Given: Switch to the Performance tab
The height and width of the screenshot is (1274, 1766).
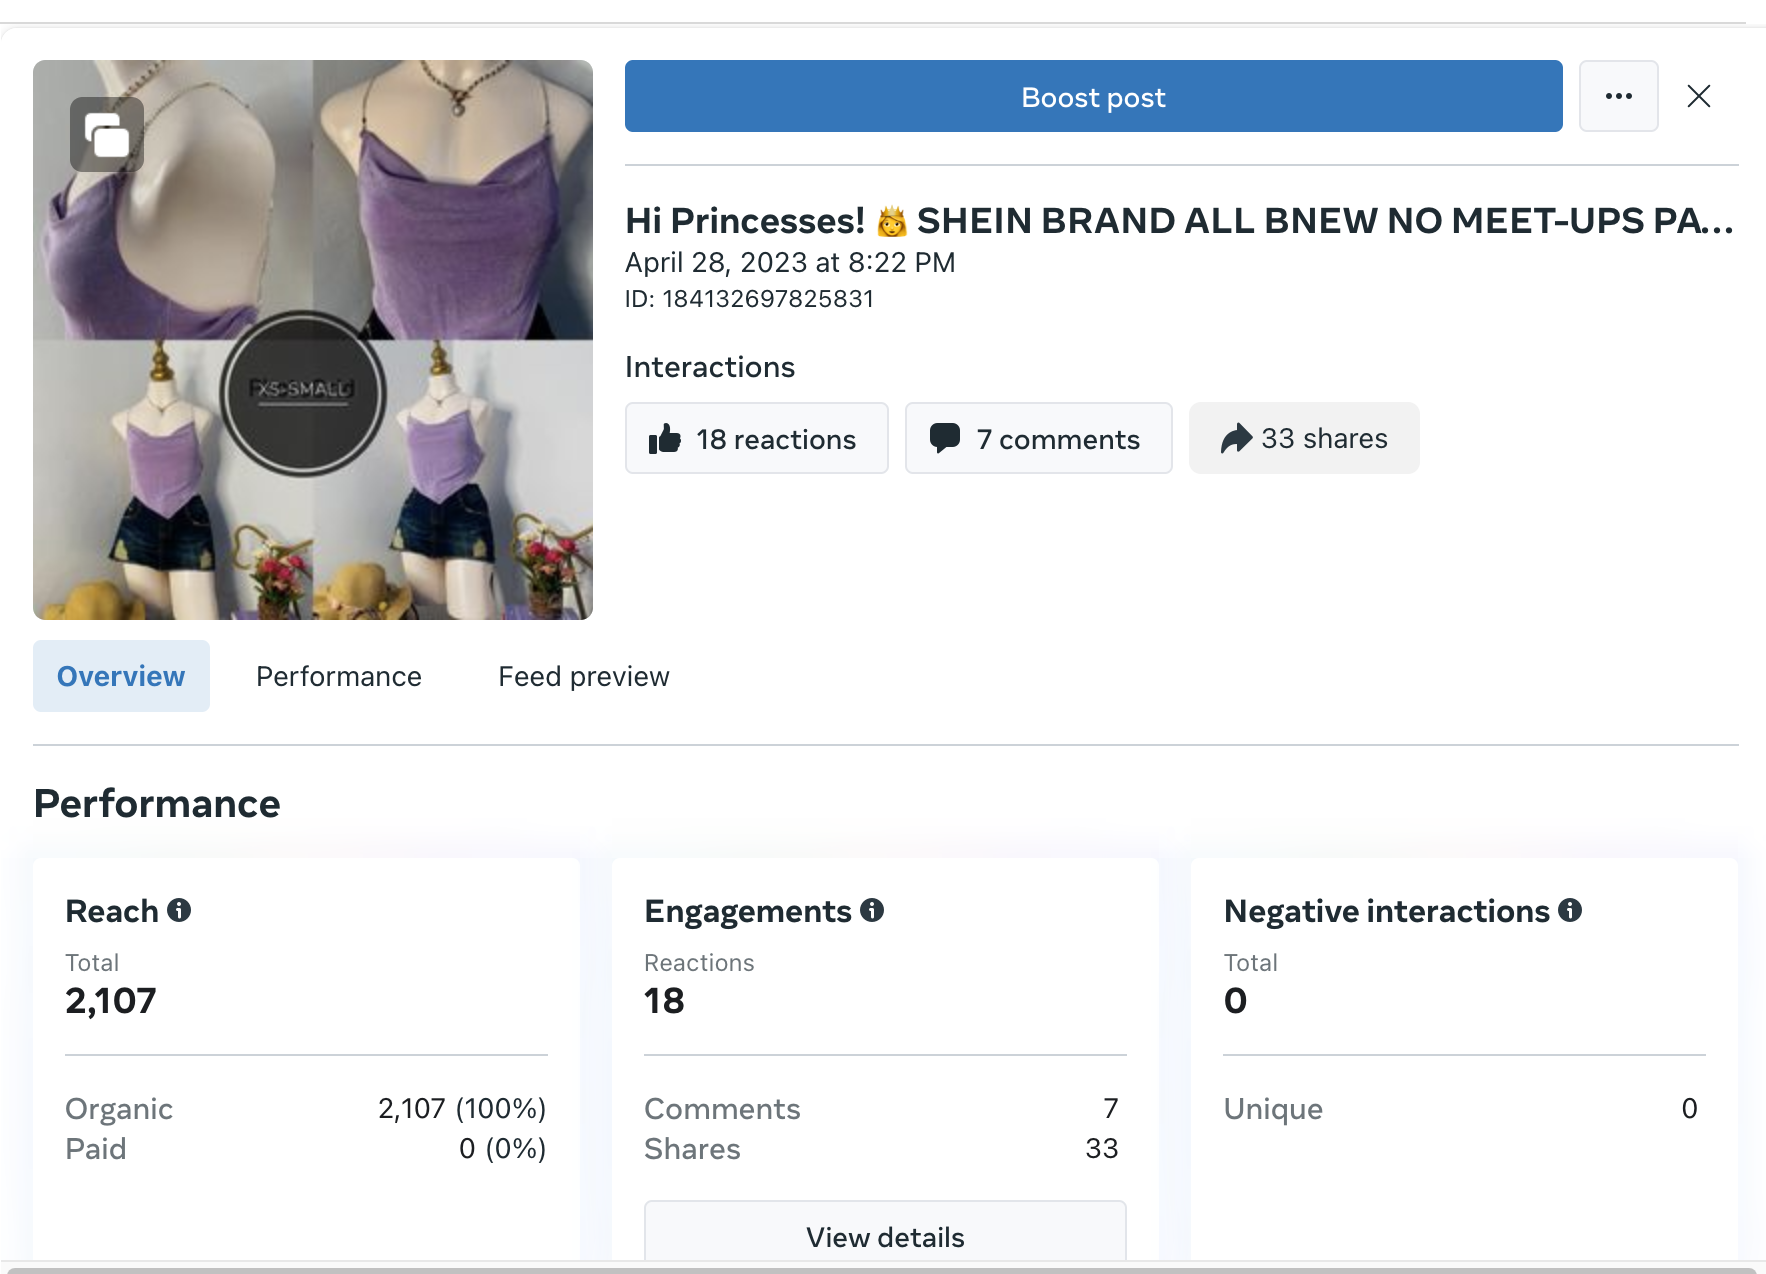Looking at the screenshot, I should click(x=339, y=677).
